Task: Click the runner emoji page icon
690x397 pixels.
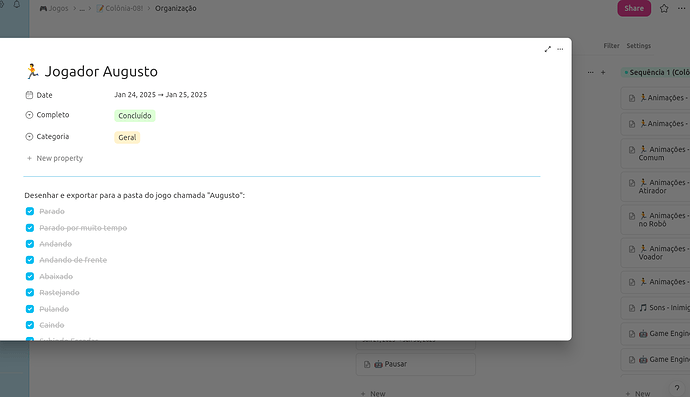Action: click(x=32, y=71)
